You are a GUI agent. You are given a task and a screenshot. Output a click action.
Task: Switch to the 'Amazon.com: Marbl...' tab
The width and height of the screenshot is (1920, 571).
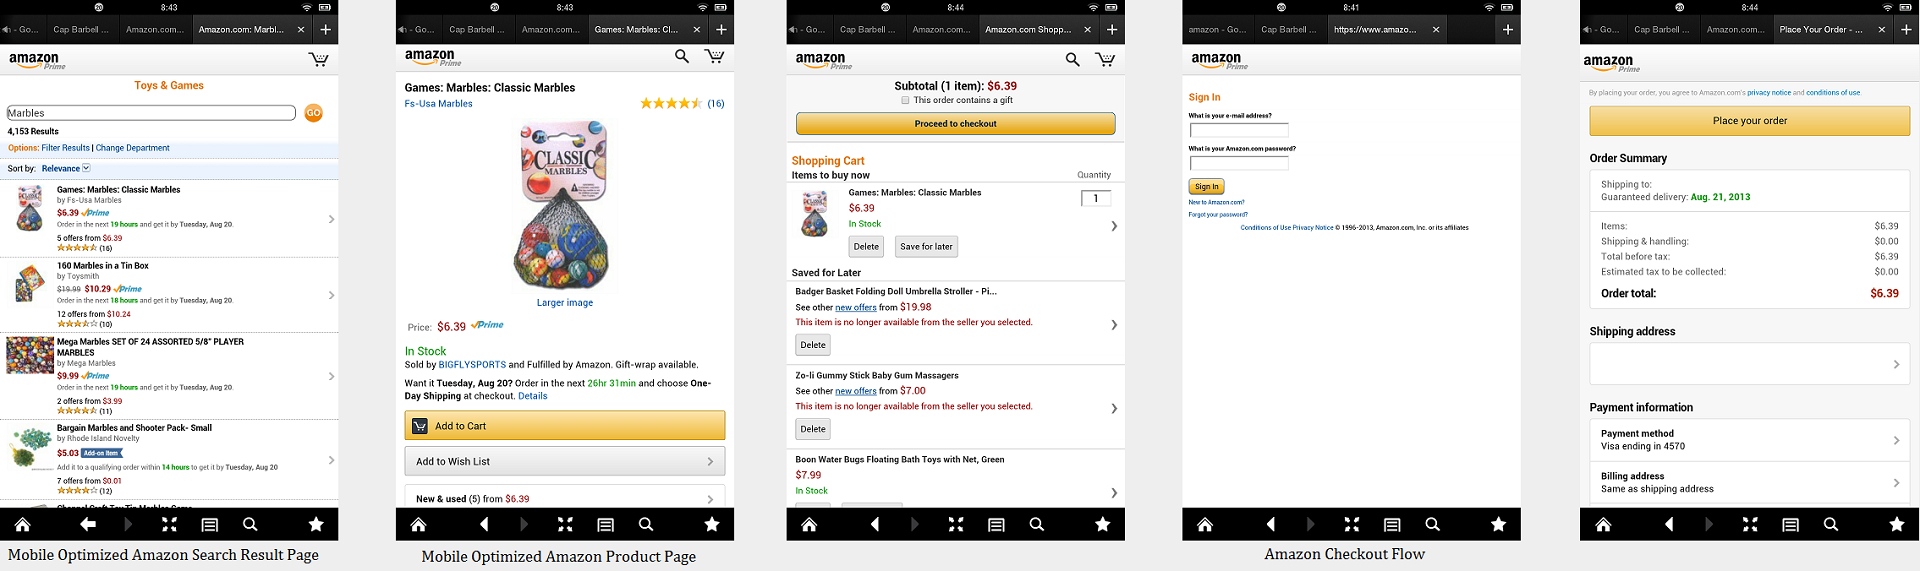[x=241, y=29]
